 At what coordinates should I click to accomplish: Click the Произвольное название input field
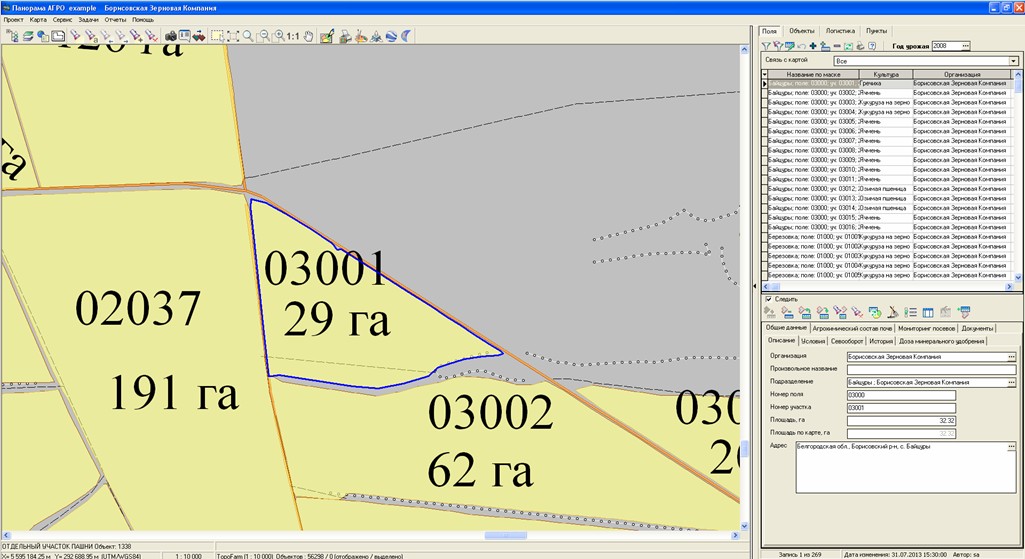(x=930, y=369)
